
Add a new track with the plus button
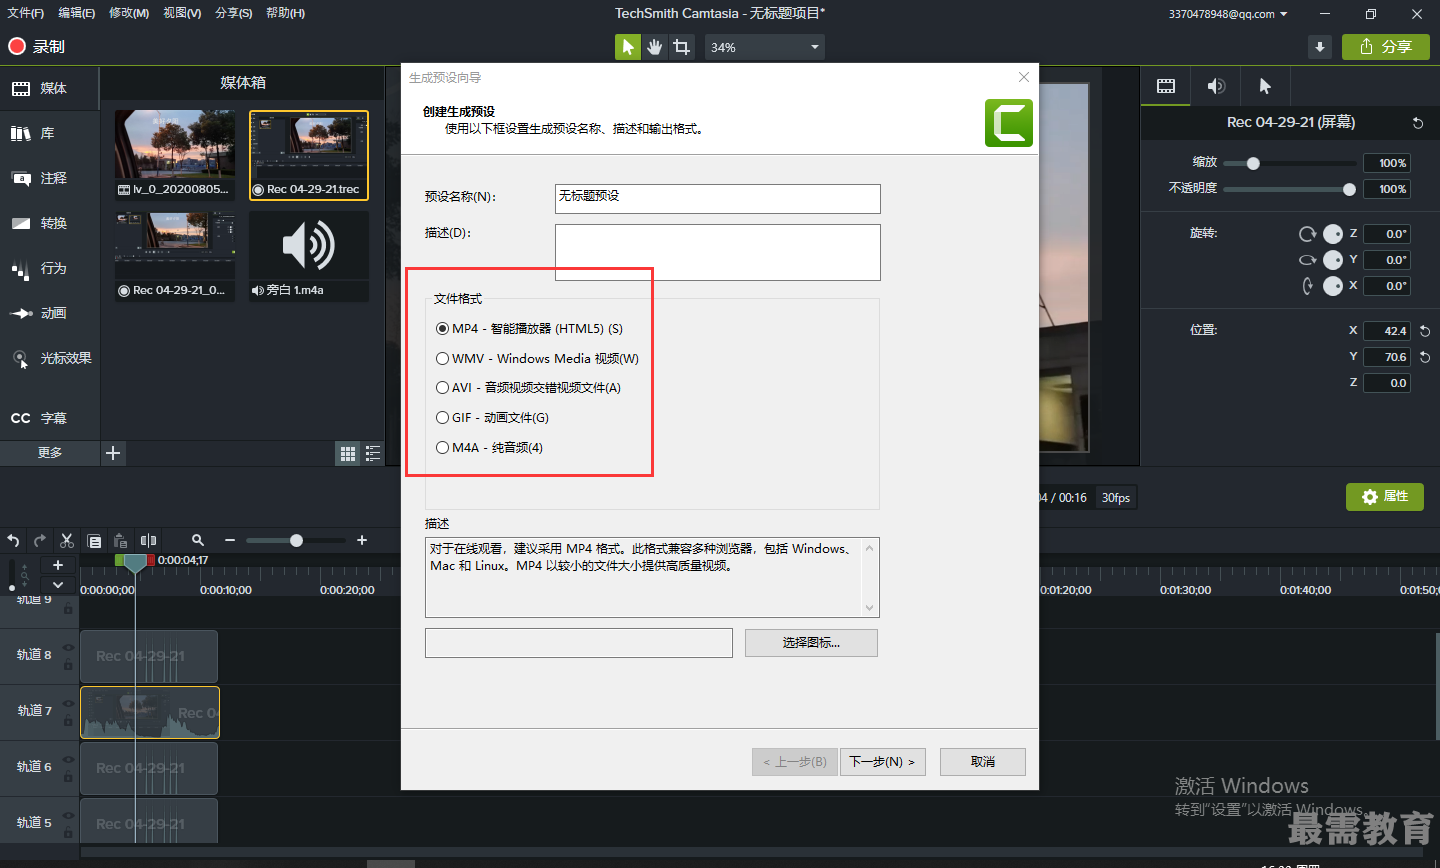(58, 565)
